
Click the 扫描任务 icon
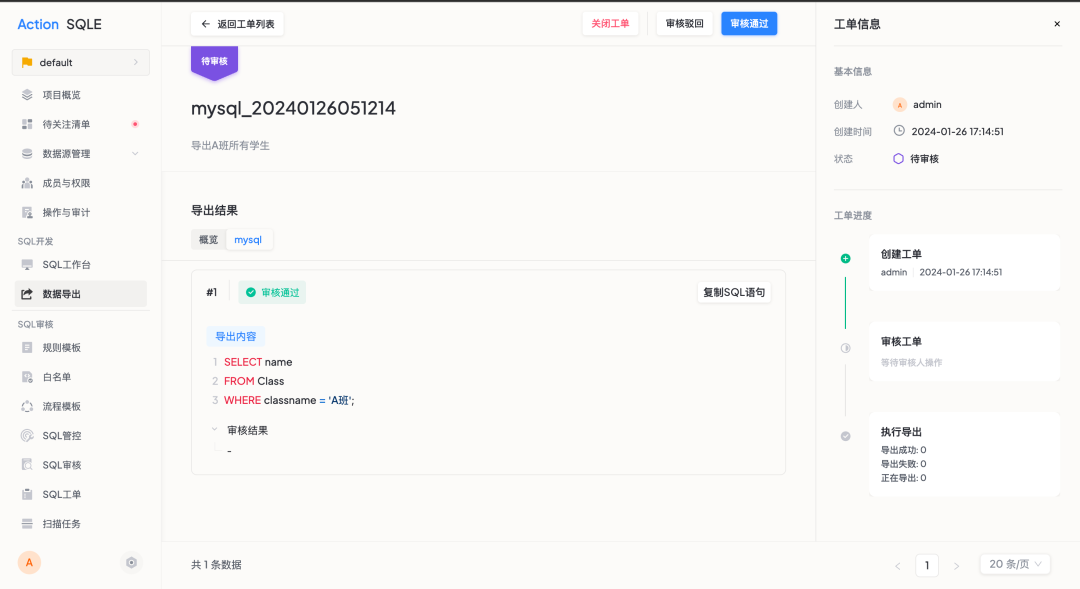click(27, 524)
